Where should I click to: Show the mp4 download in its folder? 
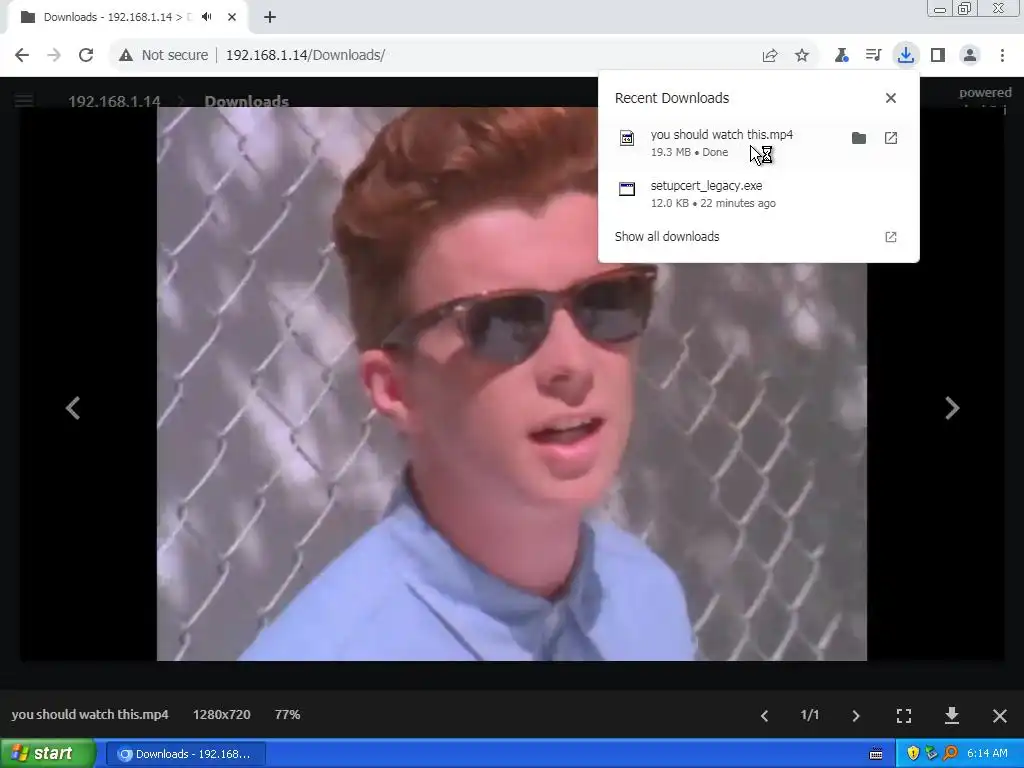click(x=859, y=138)
